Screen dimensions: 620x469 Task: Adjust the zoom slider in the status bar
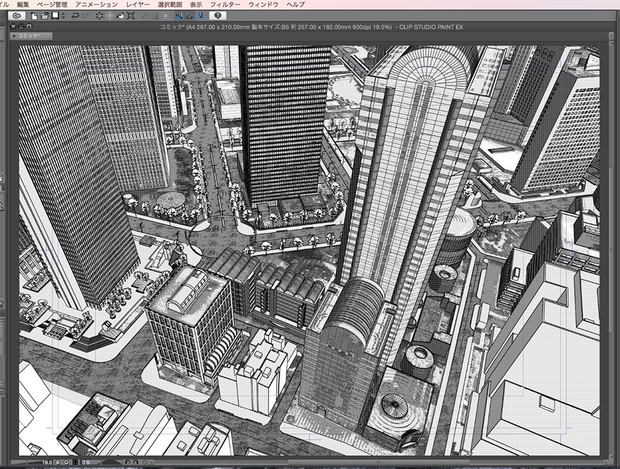pyautogui.click(x=26, y=462)
